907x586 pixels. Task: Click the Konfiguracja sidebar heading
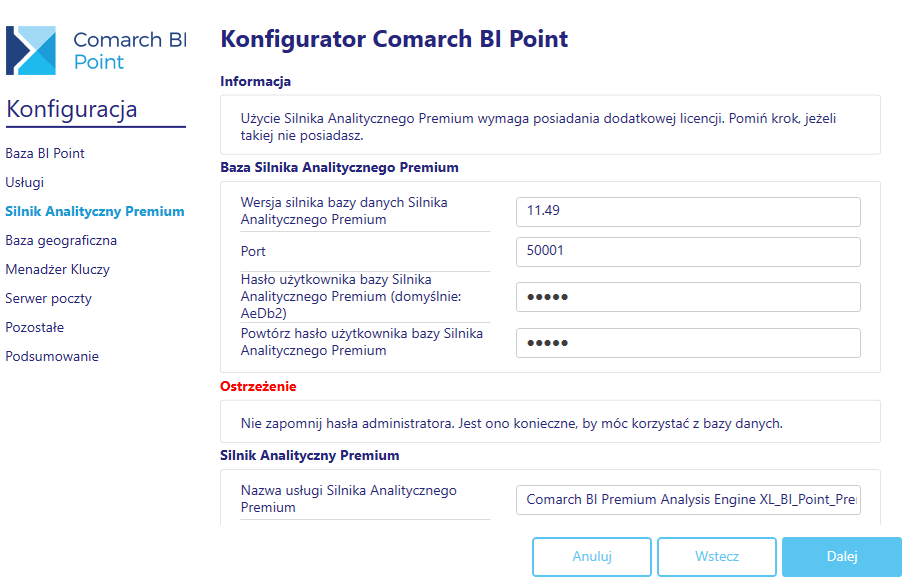pos(72,109)
